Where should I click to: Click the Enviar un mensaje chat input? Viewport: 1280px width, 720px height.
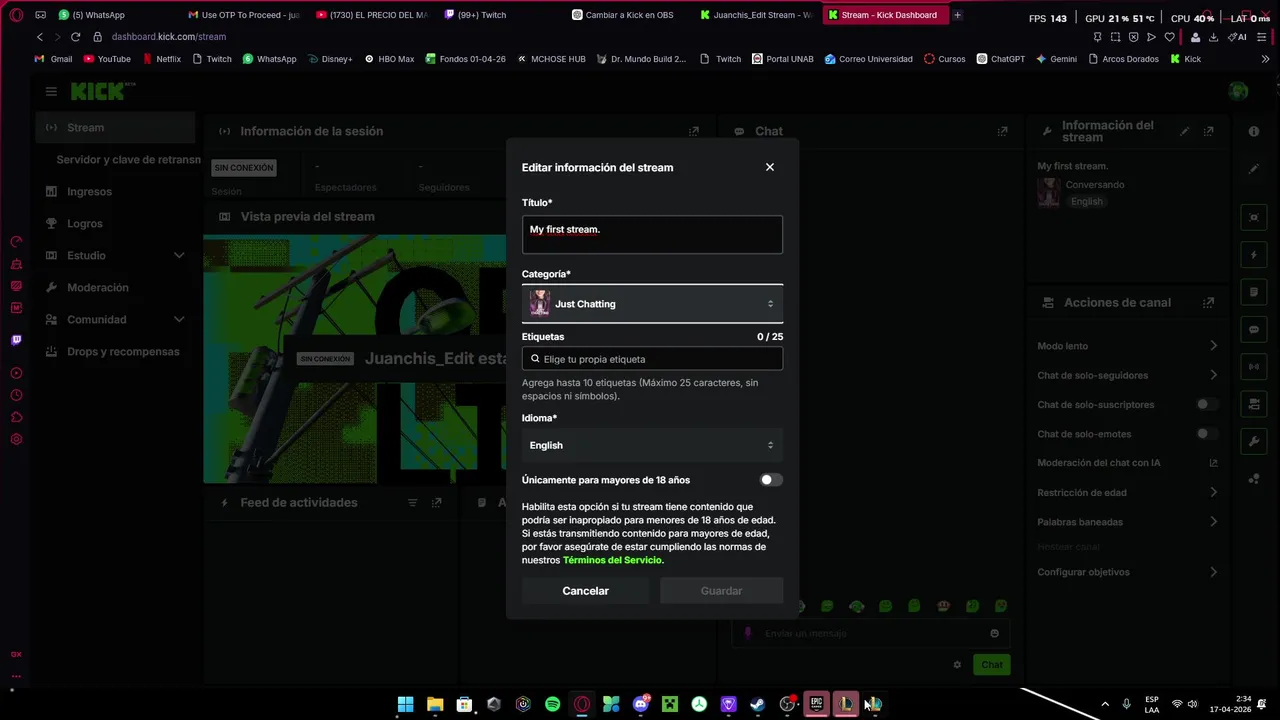(870, 633)
